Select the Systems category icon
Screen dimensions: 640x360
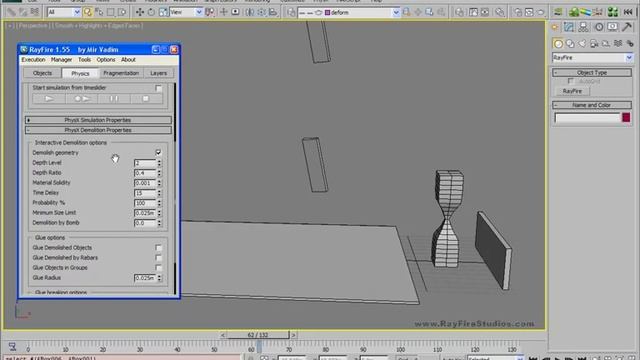pos(630,43)
